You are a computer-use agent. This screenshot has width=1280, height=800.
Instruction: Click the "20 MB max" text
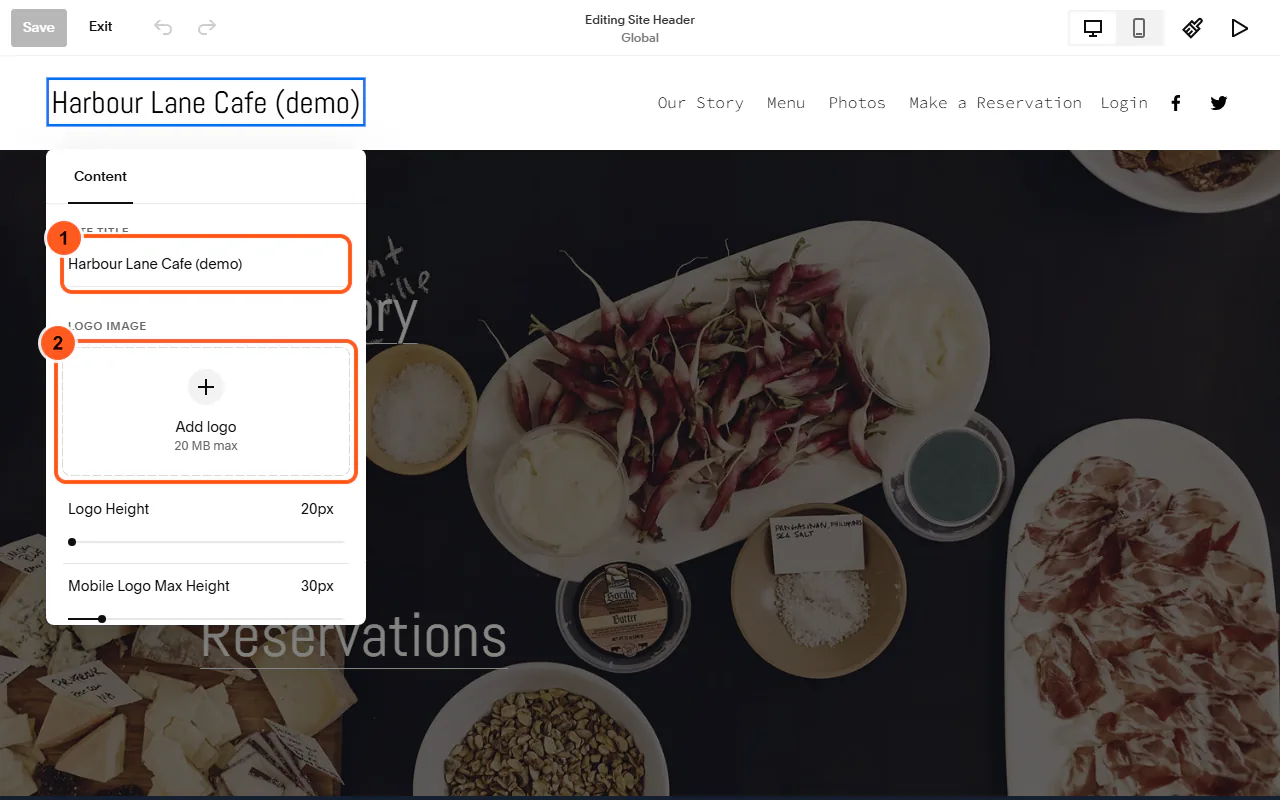pos(206,446)
